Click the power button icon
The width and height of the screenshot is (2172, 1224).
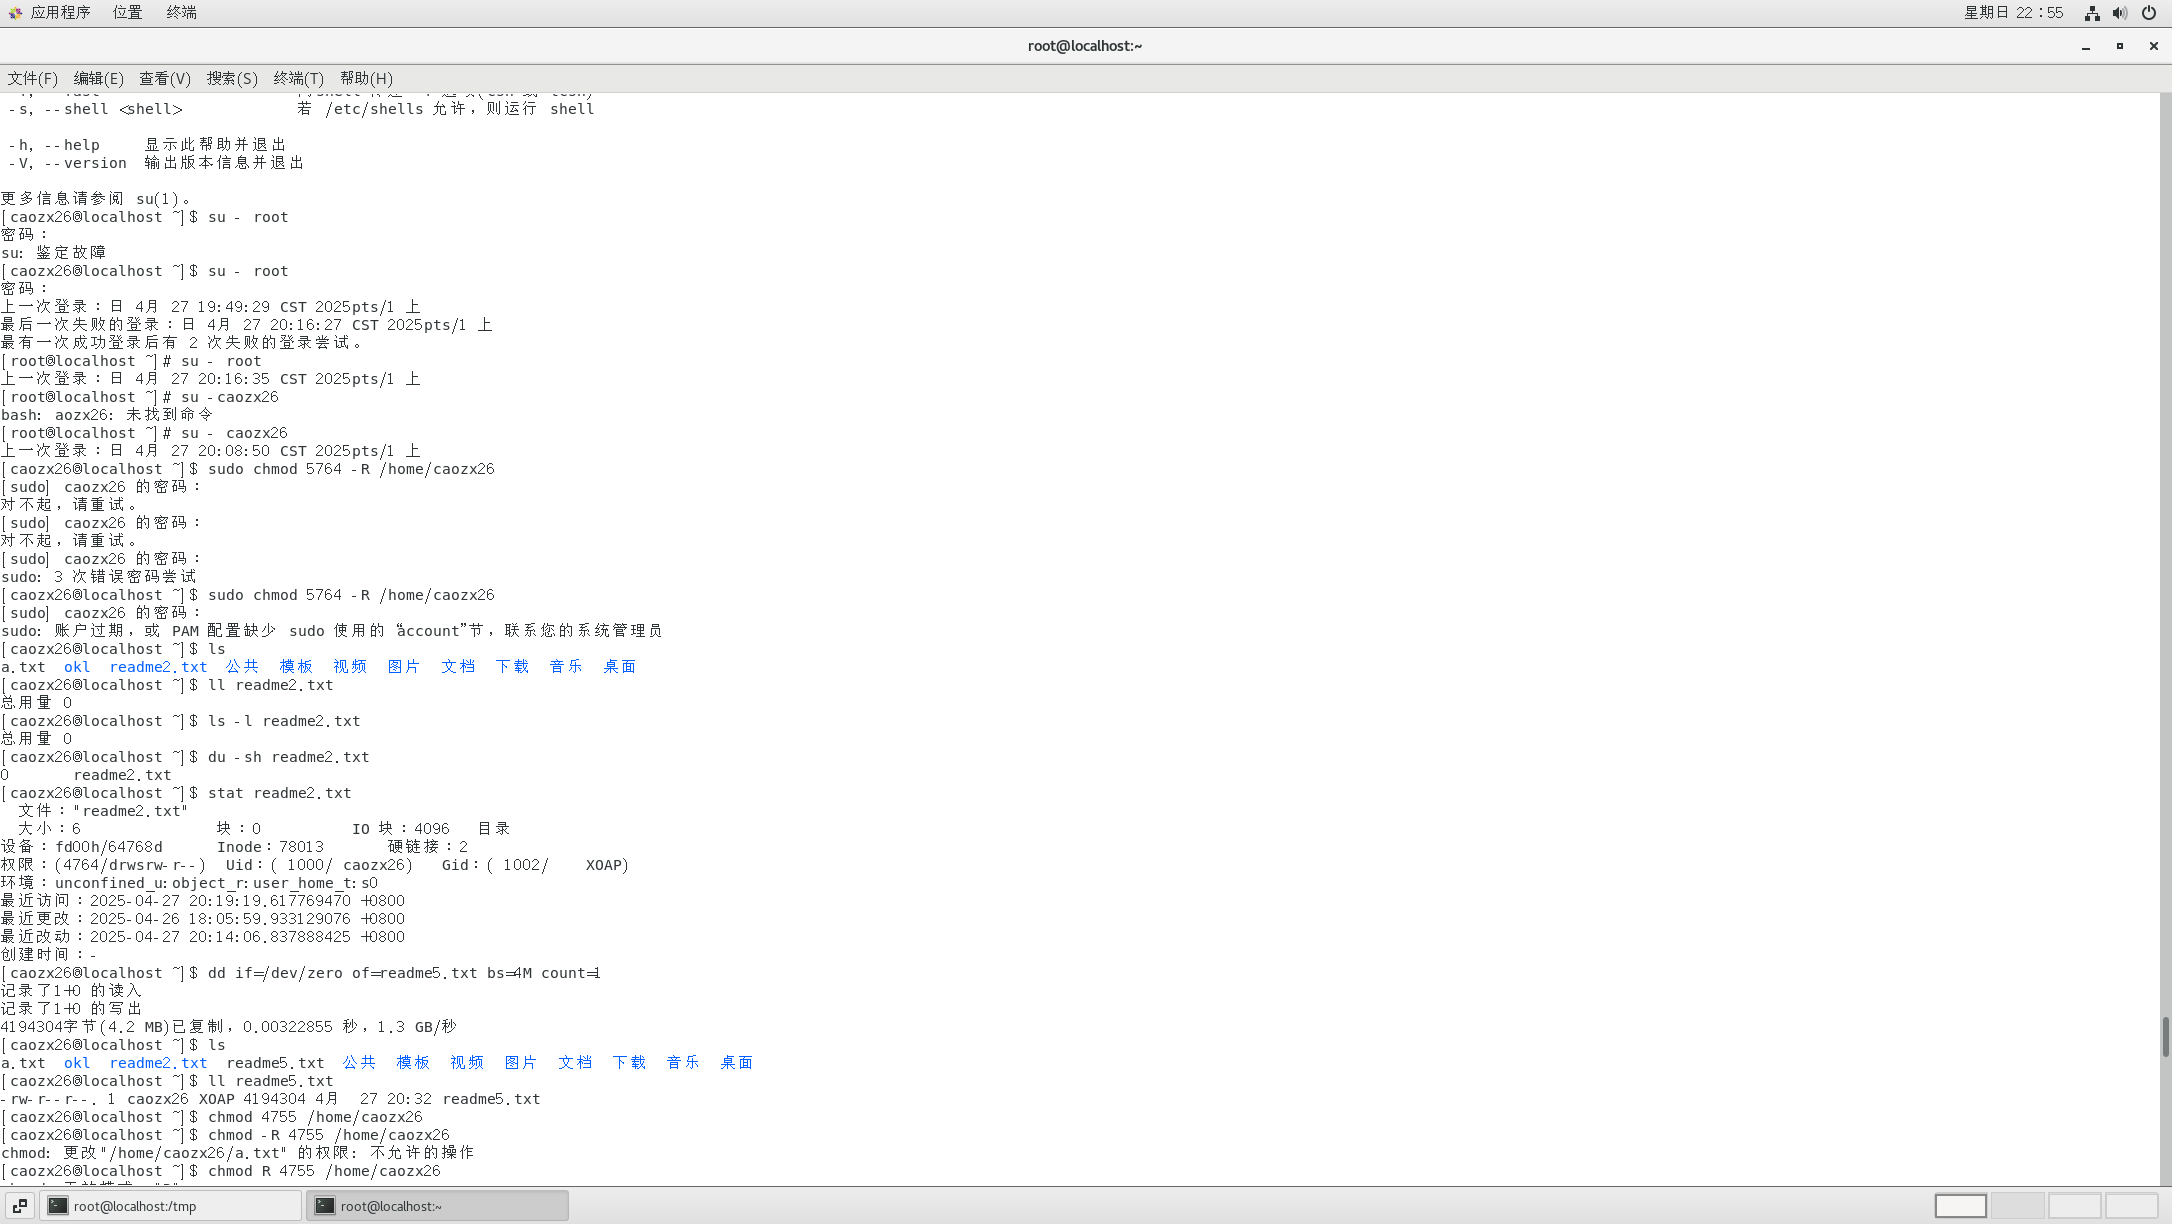click(x=2148, y=13)
